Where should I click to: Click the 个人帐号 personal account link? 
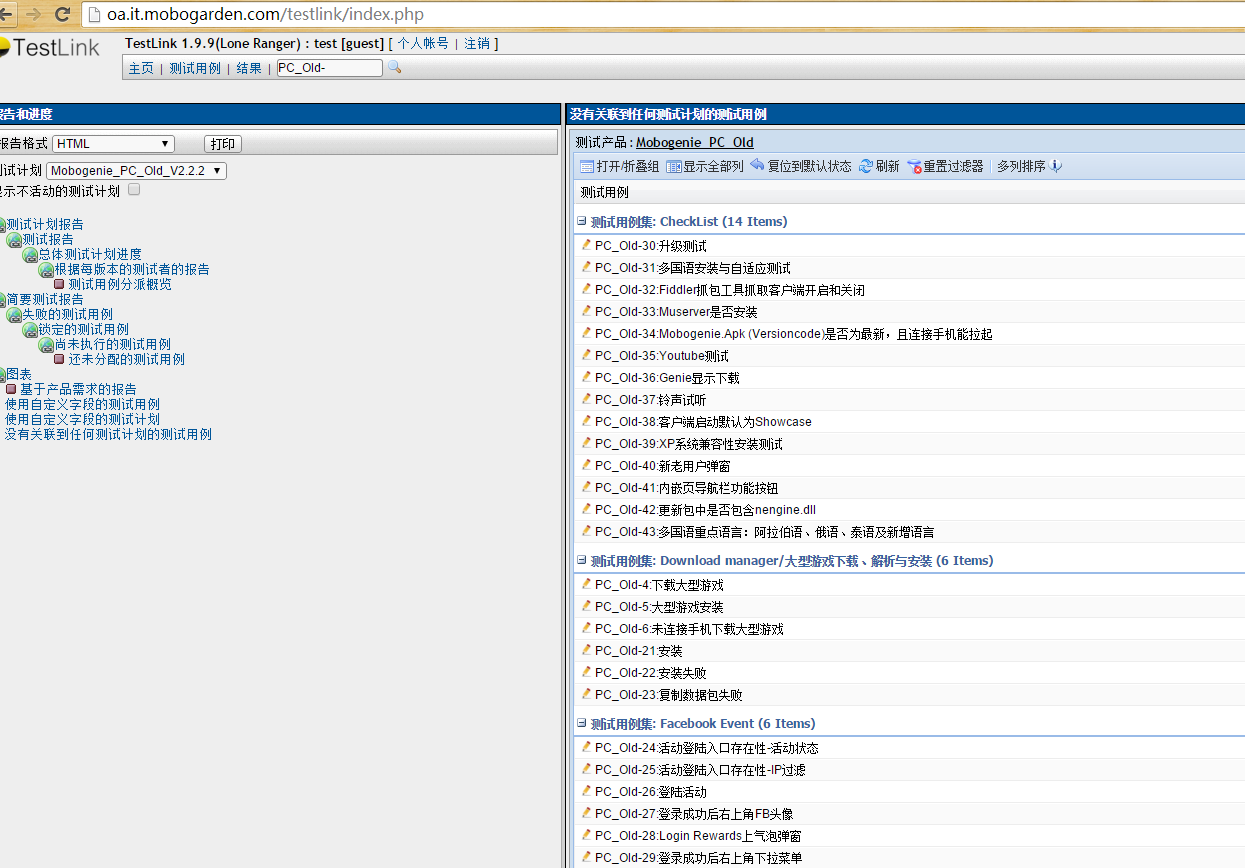pyautogui.click(x=423, y=43)
